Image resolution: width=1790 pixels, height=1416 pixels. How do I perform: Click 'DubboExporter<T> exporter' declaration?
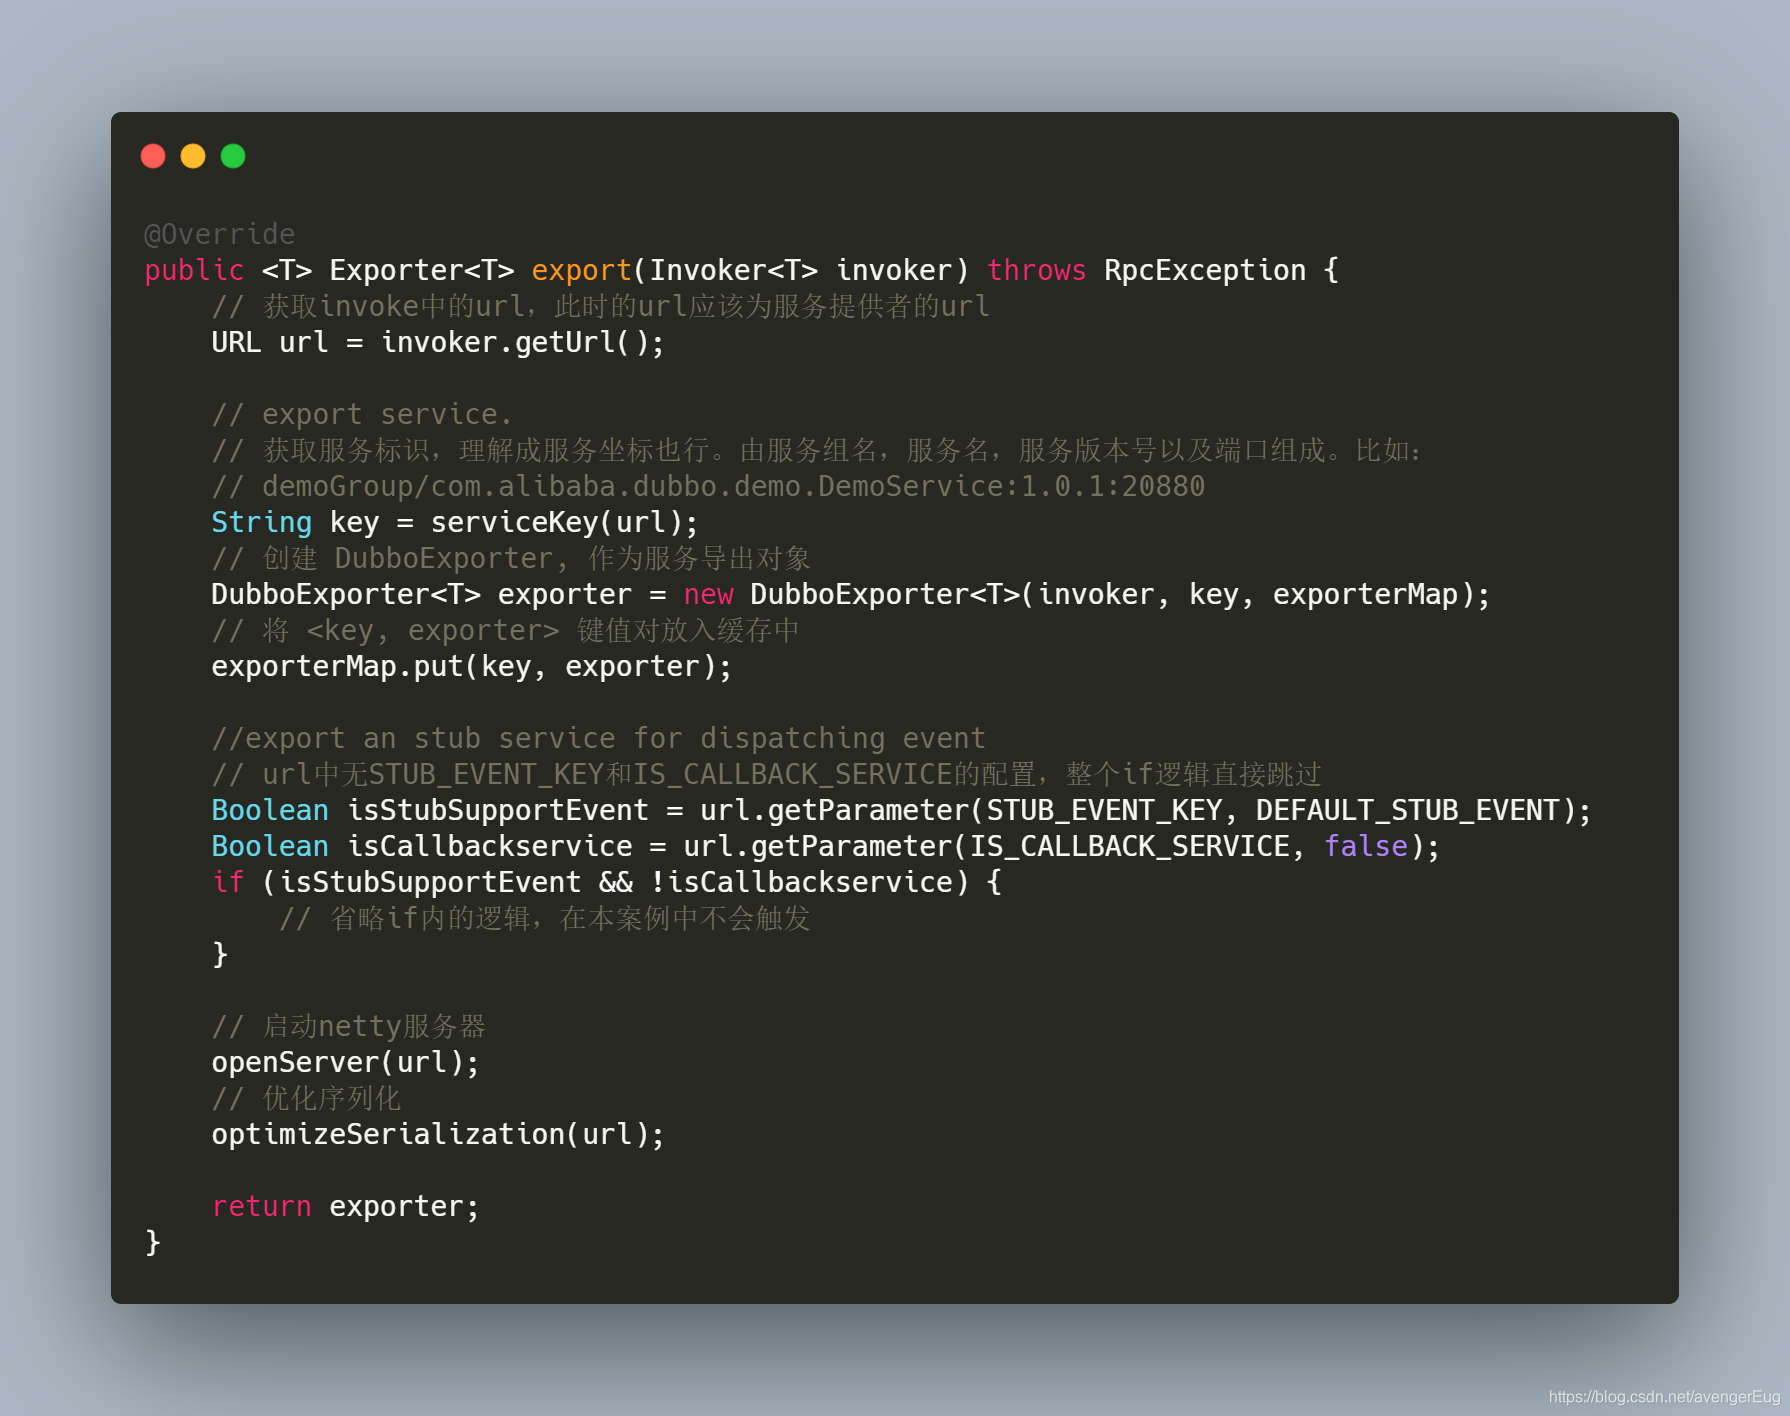point(422,594)
